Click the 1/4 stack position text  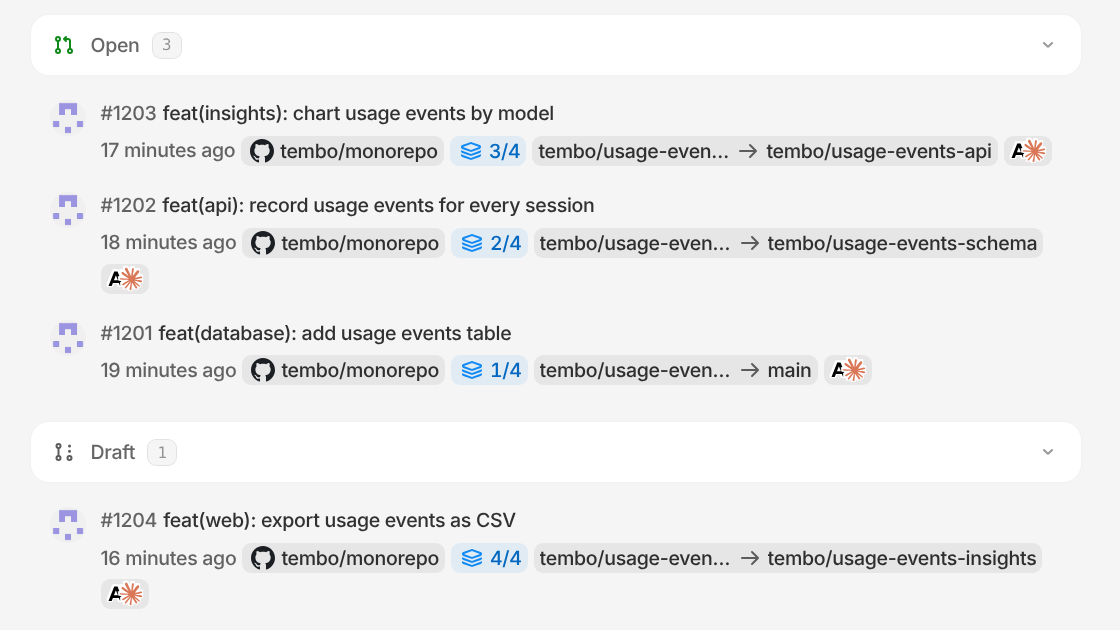pos(506,370)
